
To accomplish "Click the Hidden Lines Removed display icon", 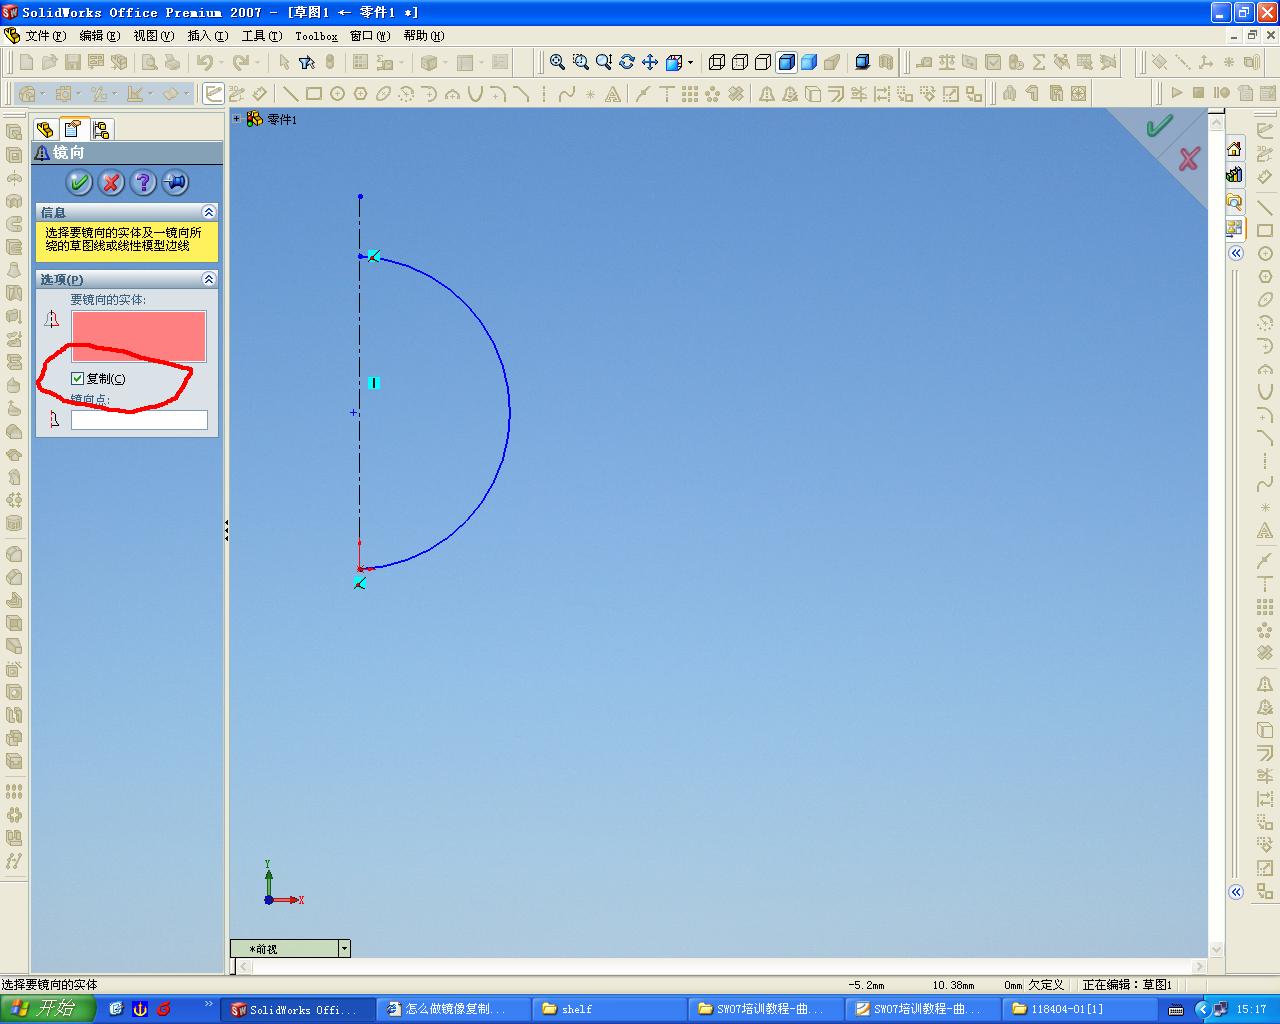I will click(x=763, y=62).
